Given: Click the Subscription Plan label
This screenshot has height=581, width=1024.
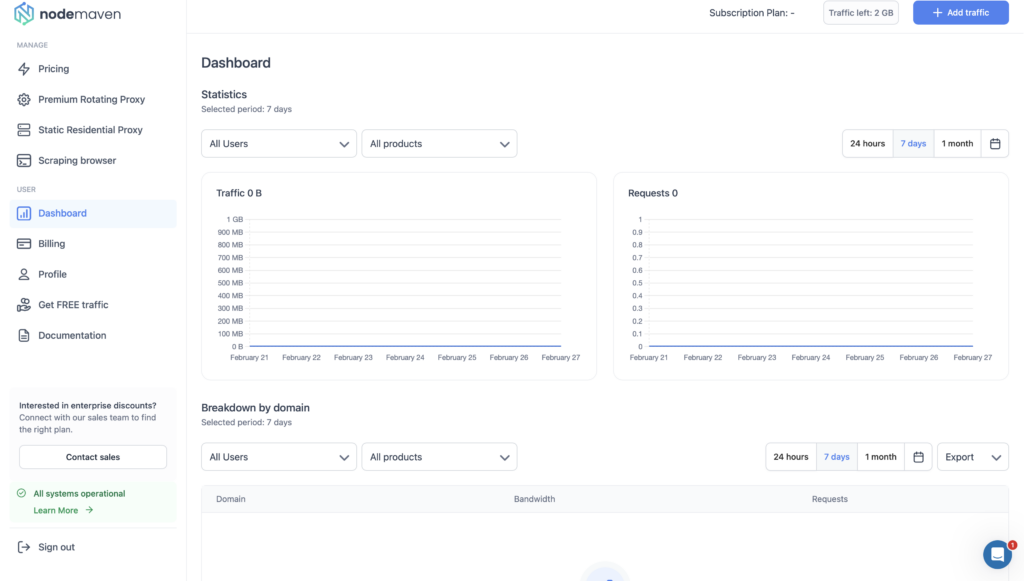Looking at the screenshot, I should pyautogui.click(x=752, y=12).
